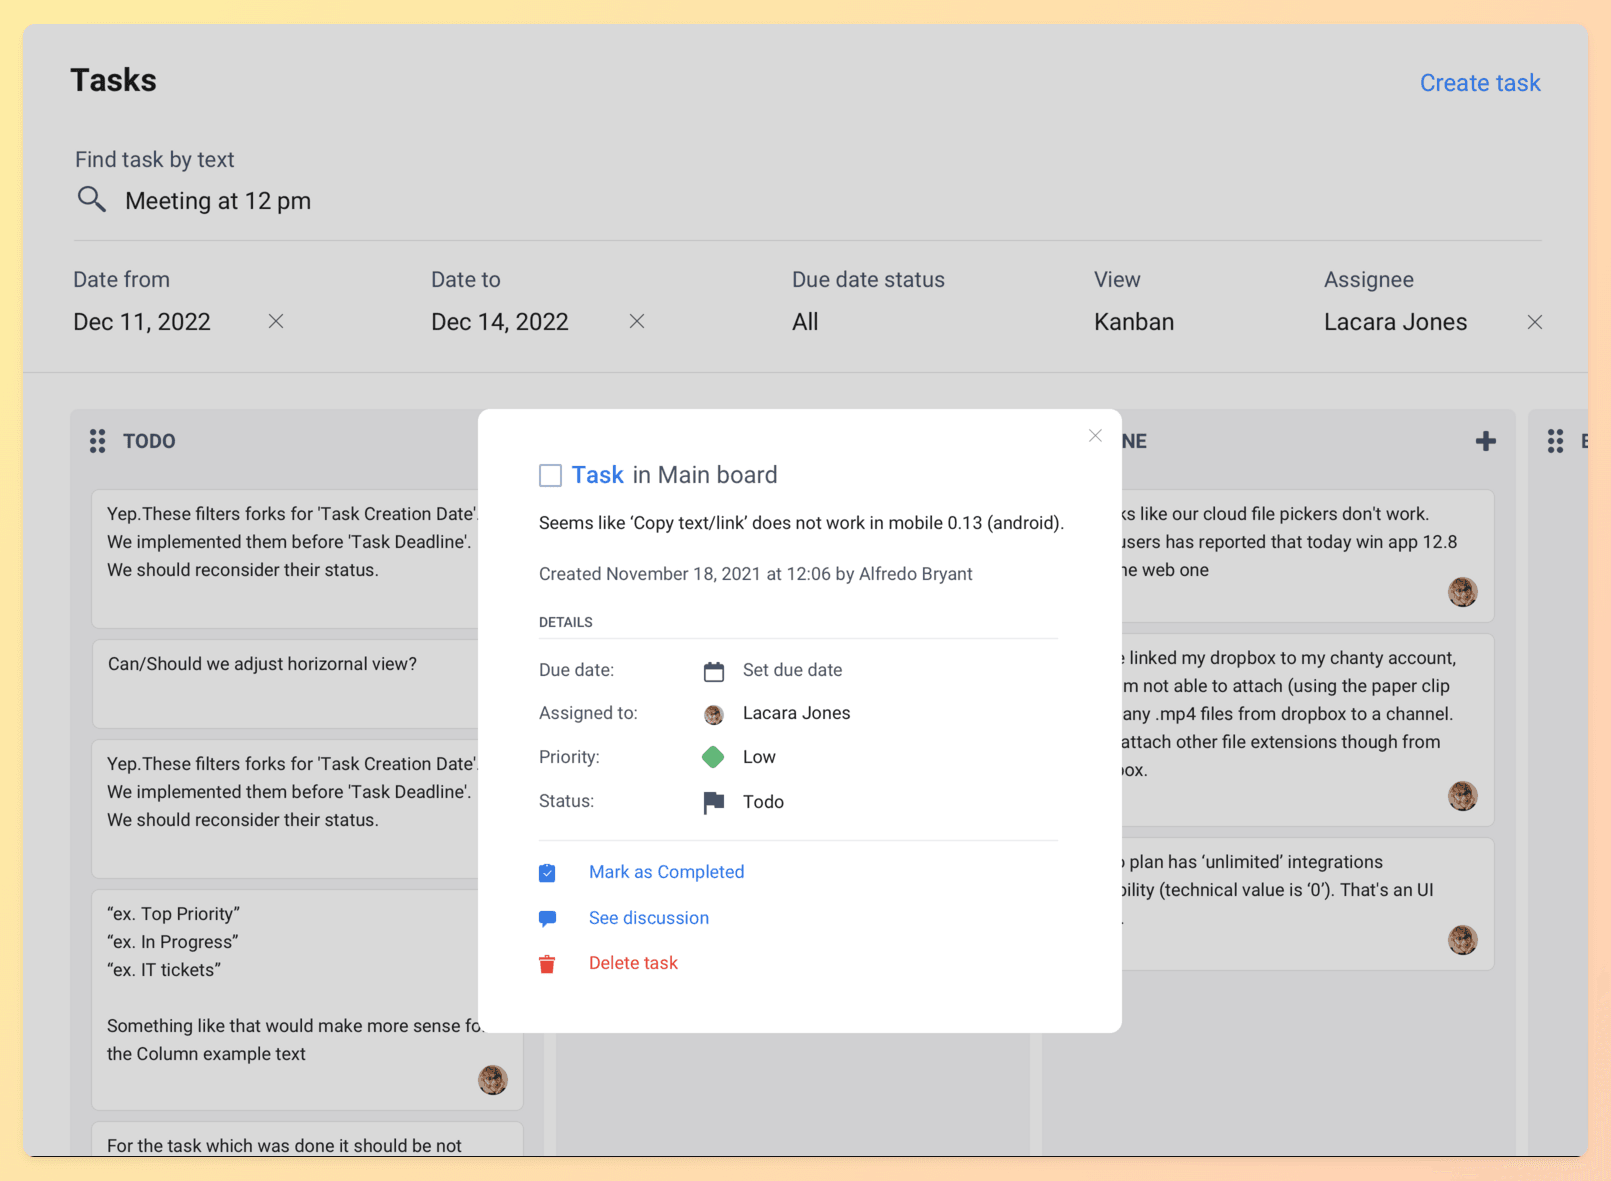Click the speech bubble discussion icon
Screen dimensions: 1611x1181
547,918
